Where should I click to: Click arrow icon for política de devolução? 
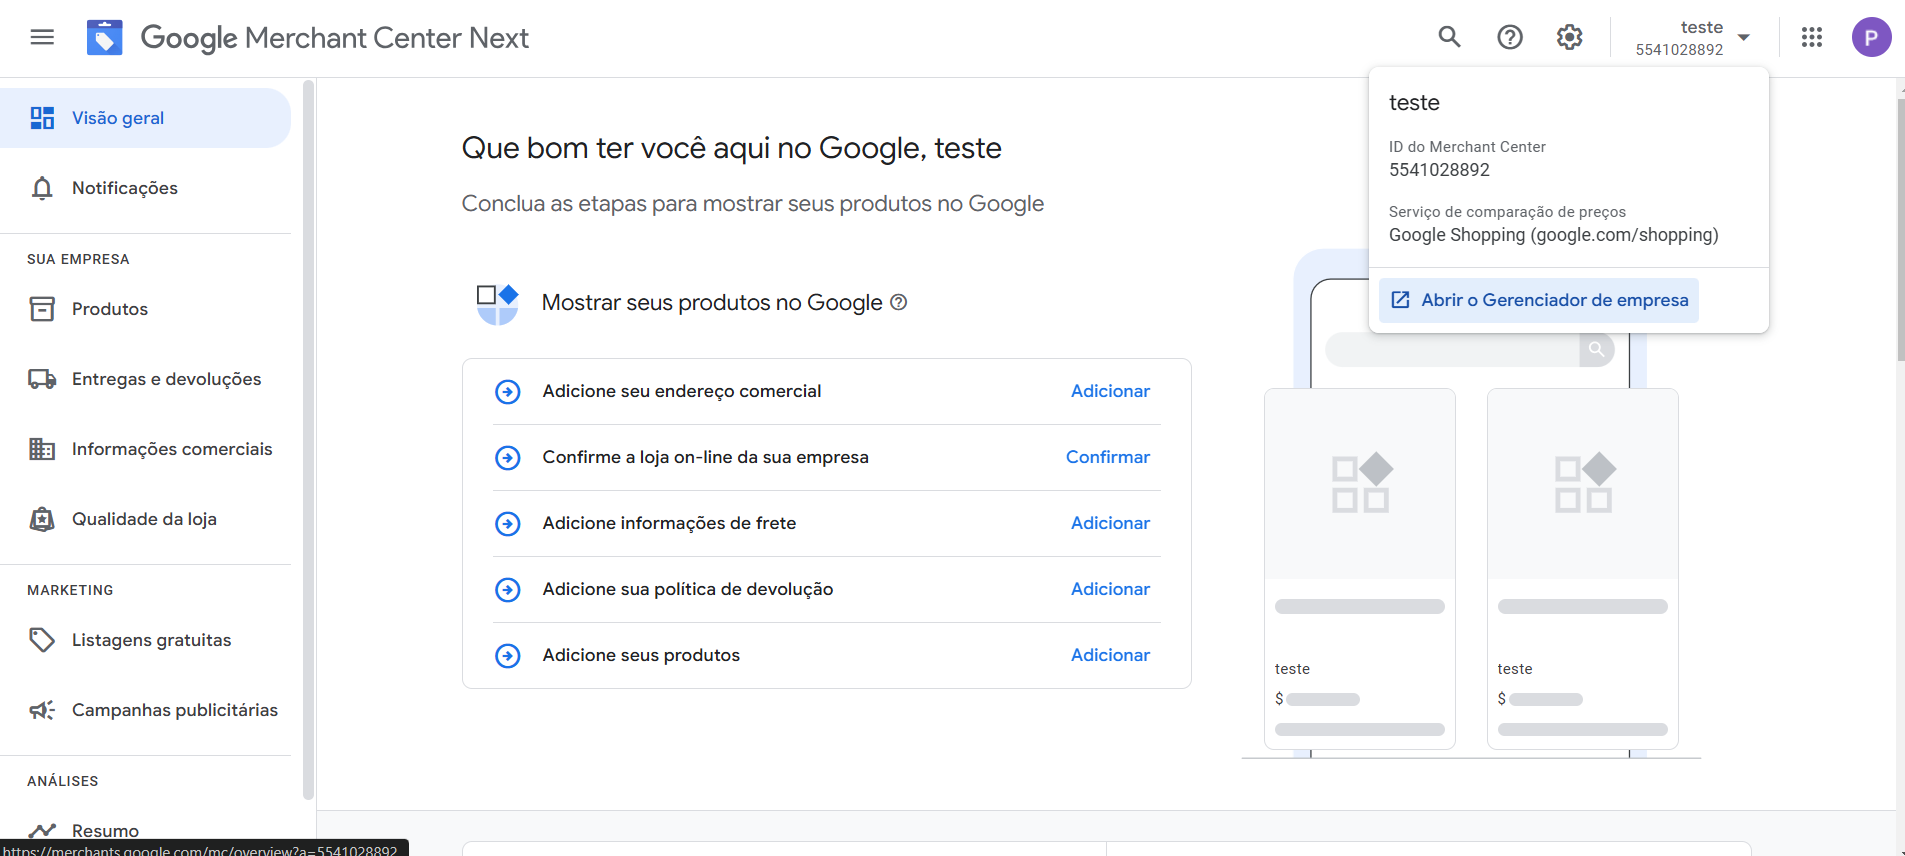[x=508, y=590]
